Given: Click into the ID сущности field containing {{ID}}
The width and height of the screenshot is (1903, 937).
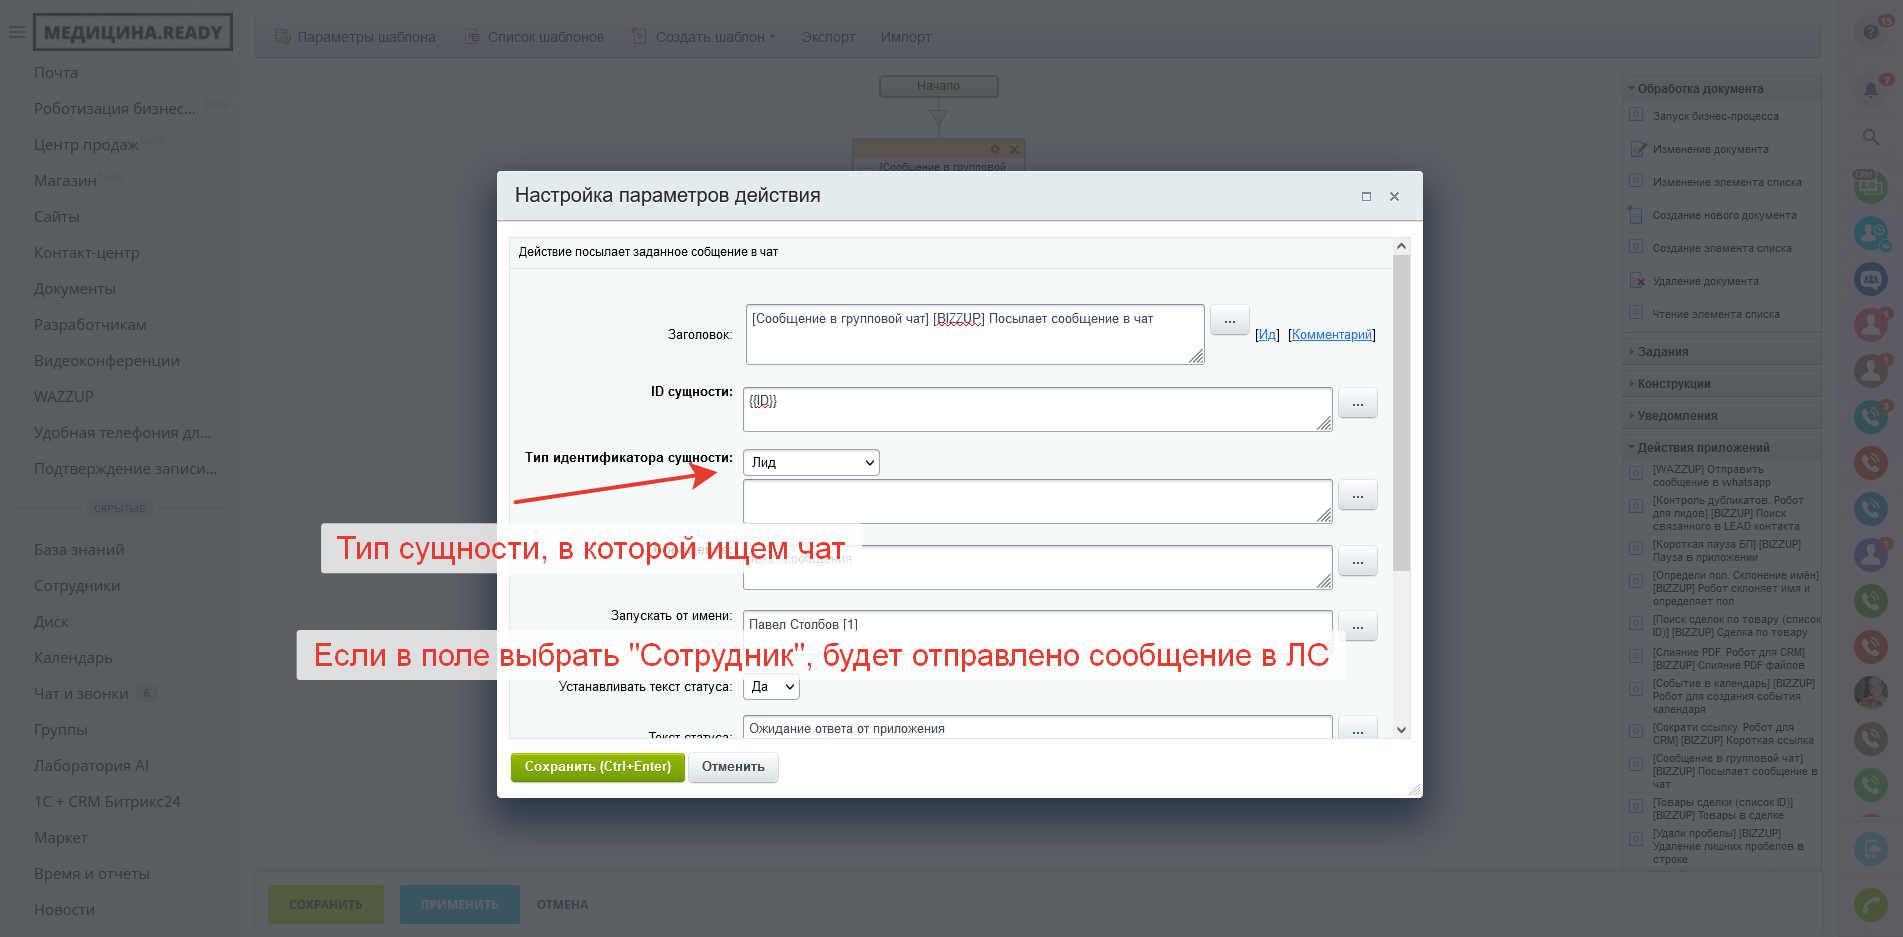Looking at the screenshot, I should point(1038,409).
